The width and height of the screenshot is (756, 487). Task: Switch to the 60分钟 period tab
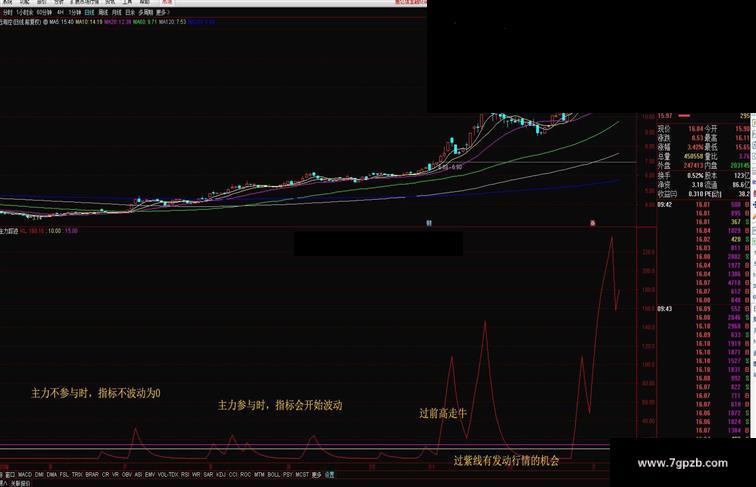pyautogui.click(x=44, y=12)
